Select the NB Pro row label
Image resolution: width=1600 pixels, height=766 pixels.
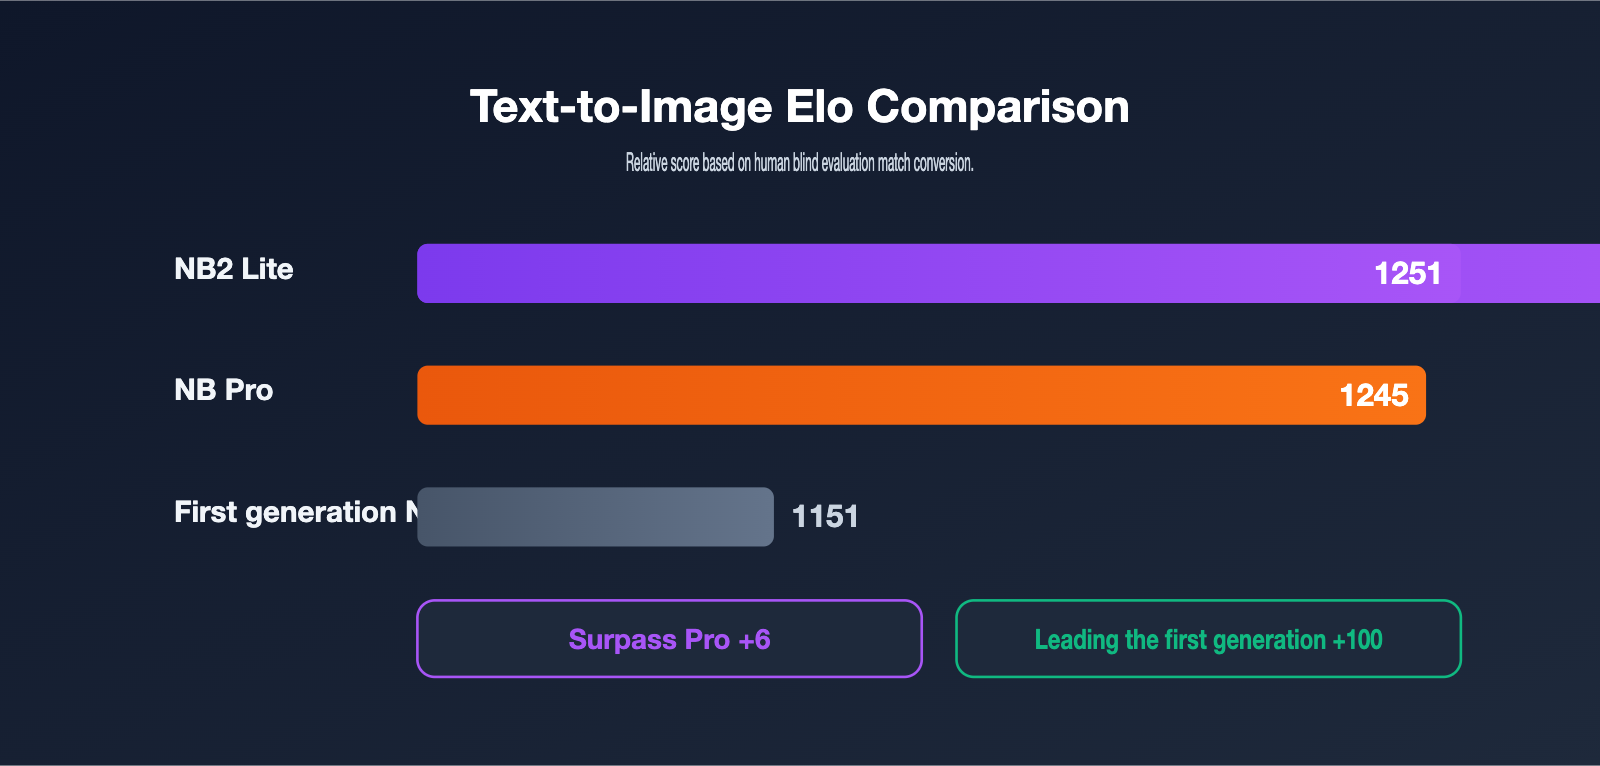click(224, 390)
